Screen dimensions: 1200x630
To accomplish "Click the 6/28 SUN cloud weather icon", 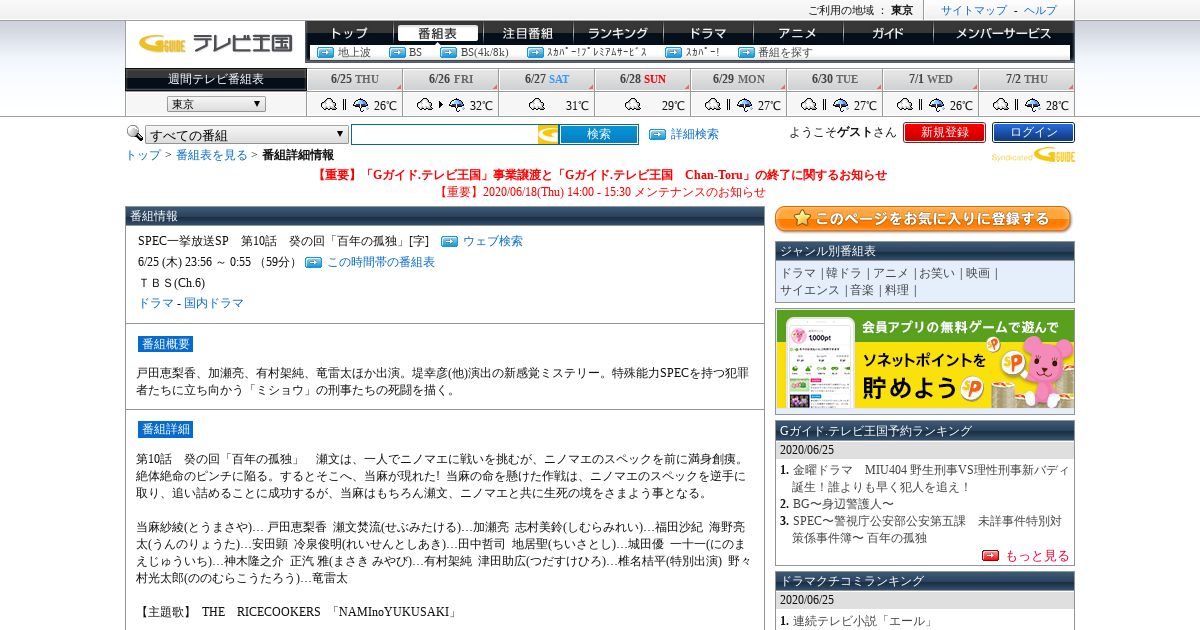I will point(633,105).
